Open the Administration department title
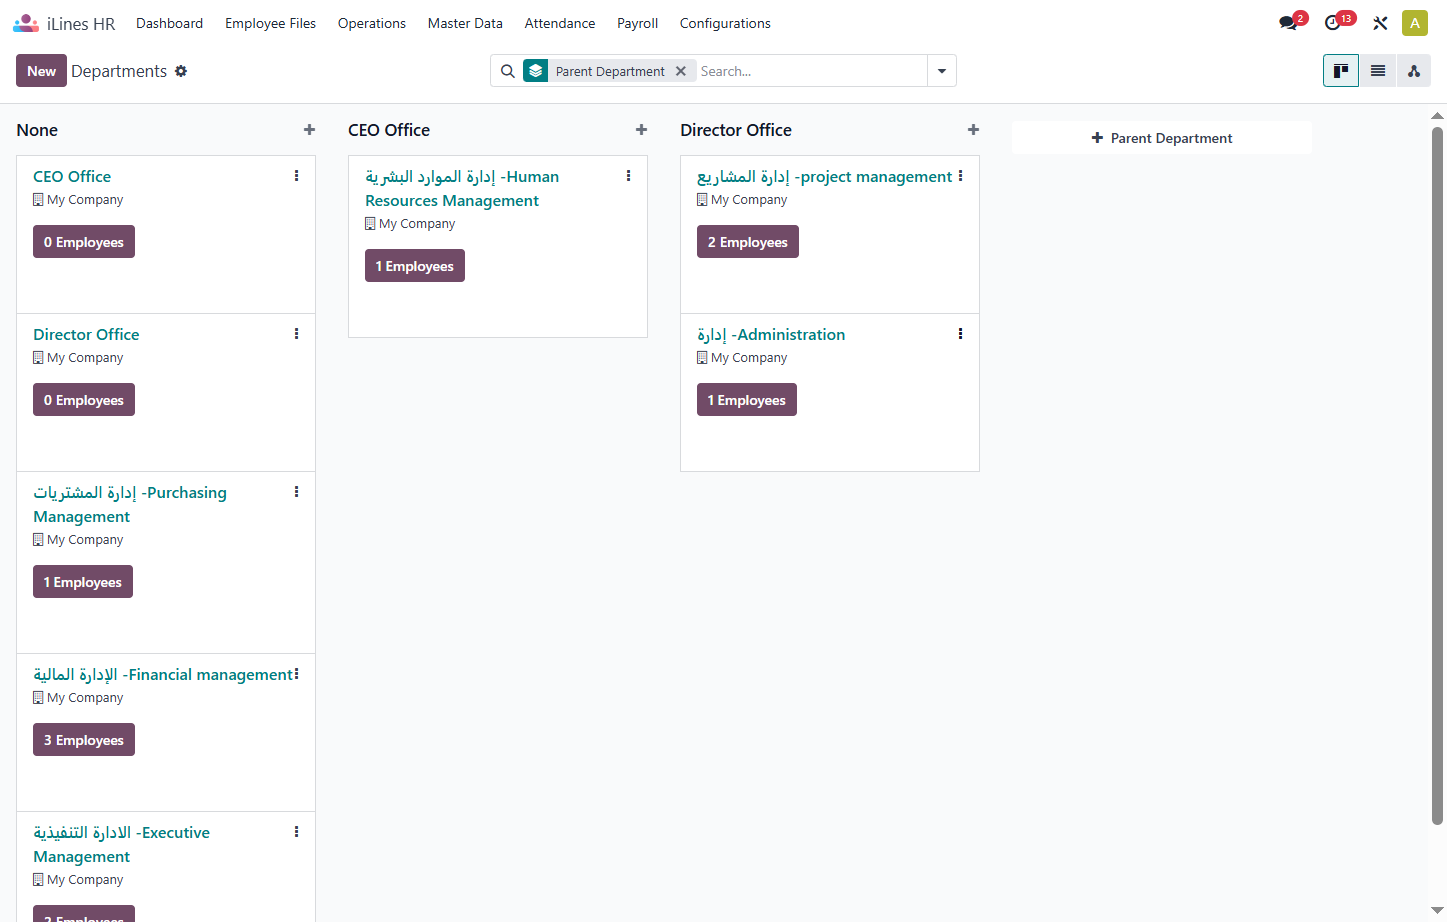This screenshot has width=1447, height=922. [771, 334]
